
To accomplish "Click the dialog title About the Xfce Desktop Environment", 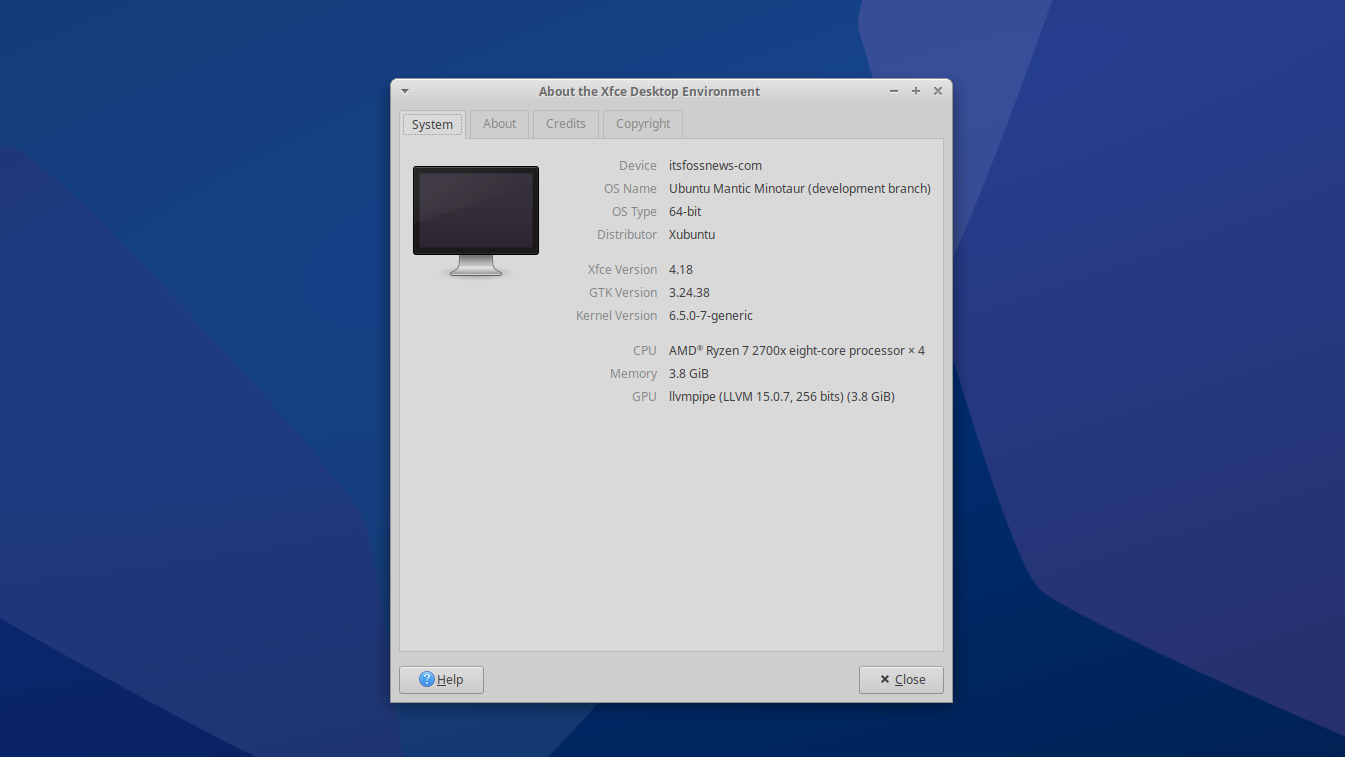I will tap(649, 91).
